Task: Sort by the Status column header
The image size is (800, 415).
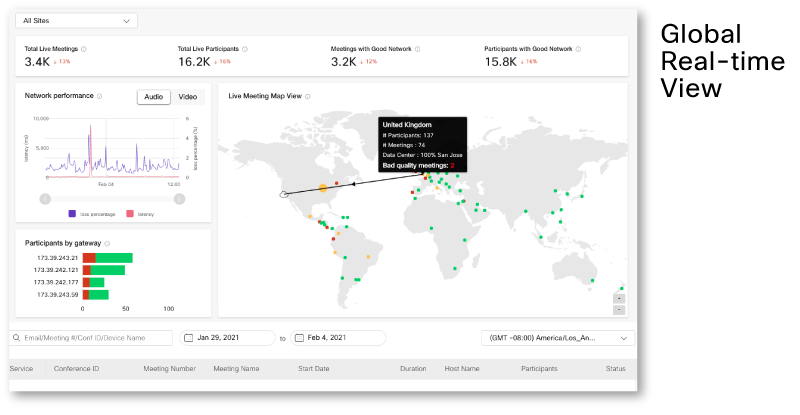Action: tap(615, 369)
